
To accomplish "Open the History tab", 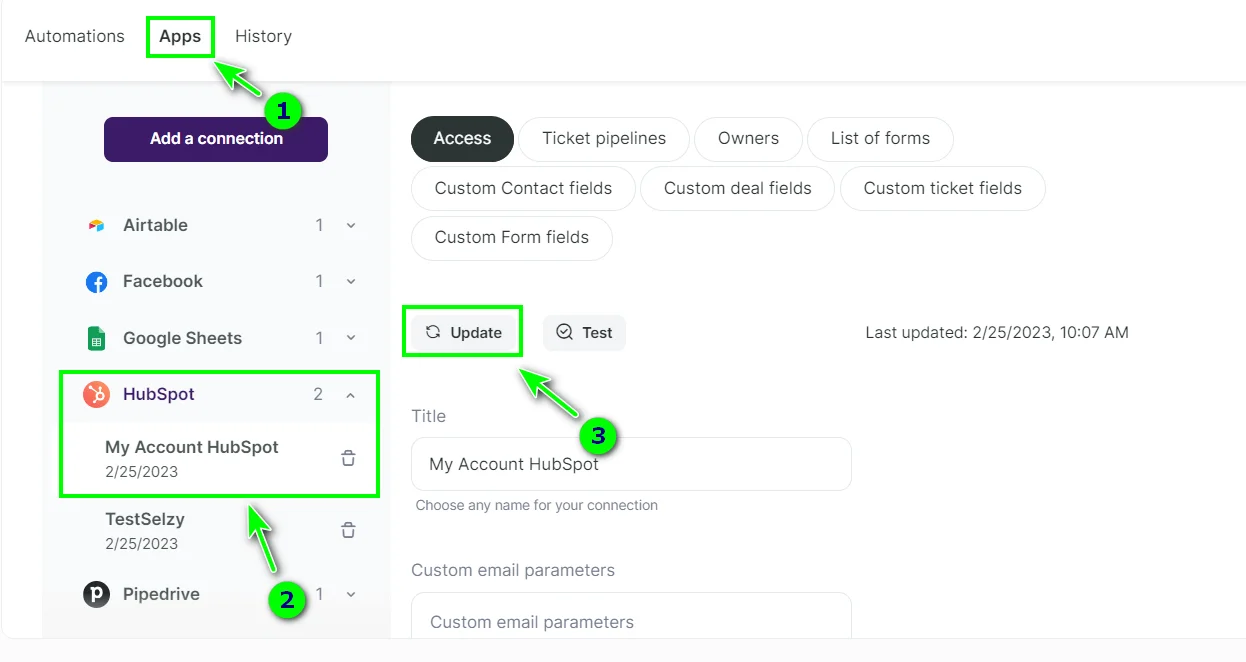I will coord(263,36).
